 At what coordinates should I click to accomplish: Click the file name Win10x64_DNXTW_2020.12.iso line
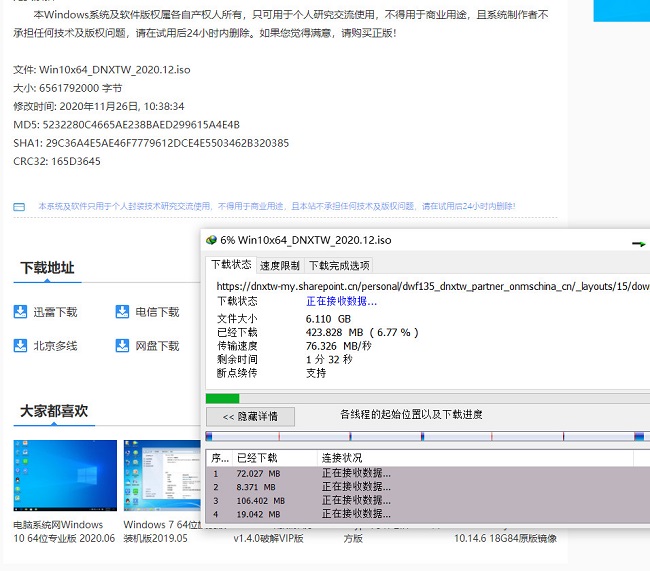[102, 70]
